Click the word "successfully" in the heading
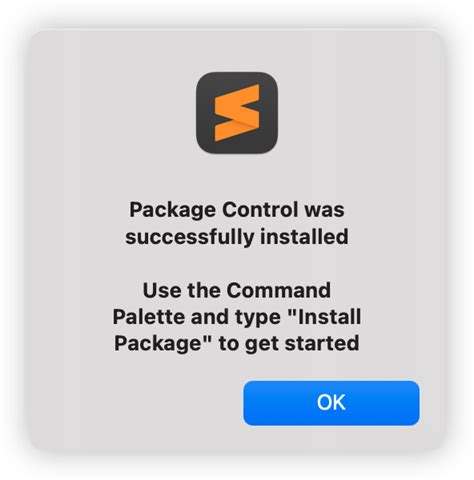This screenshot has height=480, width=474. tap(190, 237)
